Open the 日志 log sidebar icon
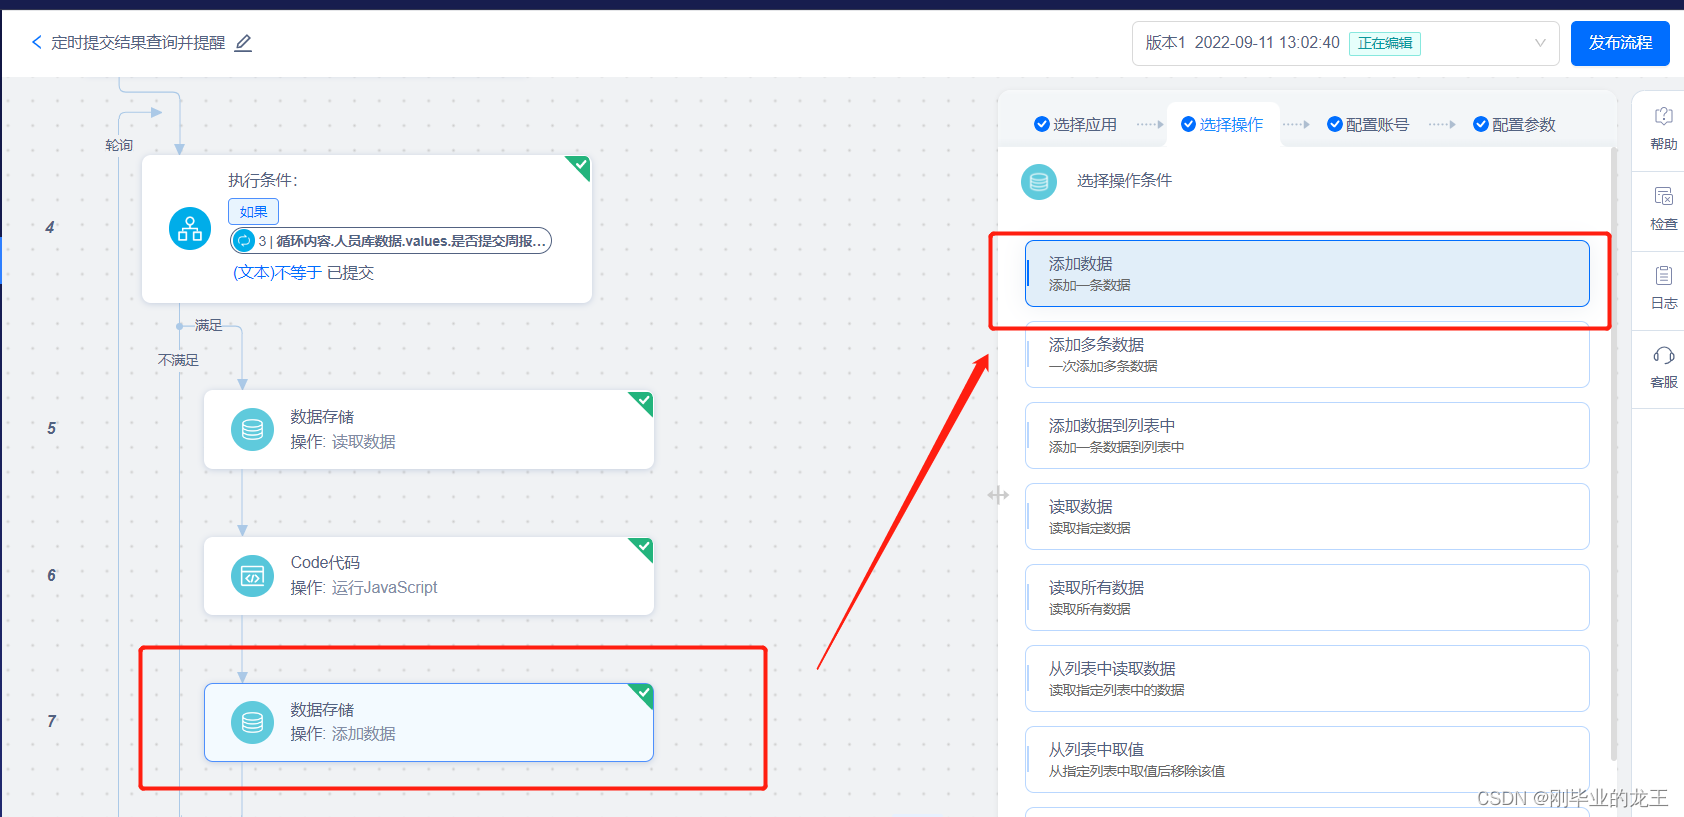The height and width of the screenshot is (817, 1684). 1663,287
